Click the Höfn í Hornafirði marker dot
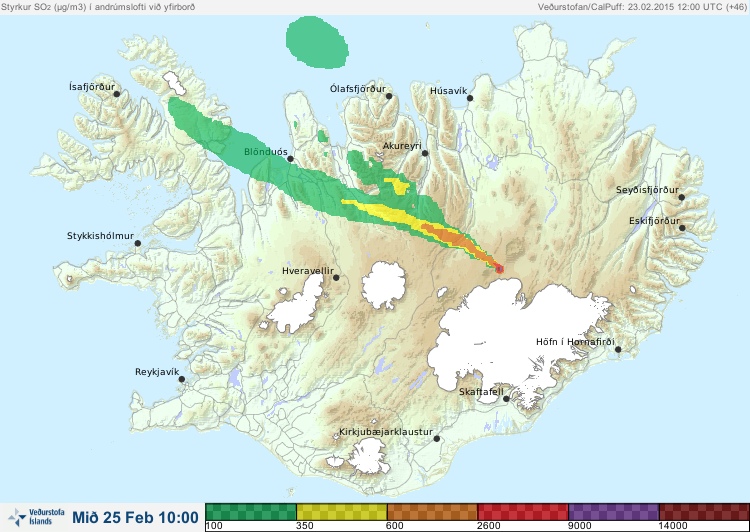This screenshot has height=532, width=750. [618, 349]
